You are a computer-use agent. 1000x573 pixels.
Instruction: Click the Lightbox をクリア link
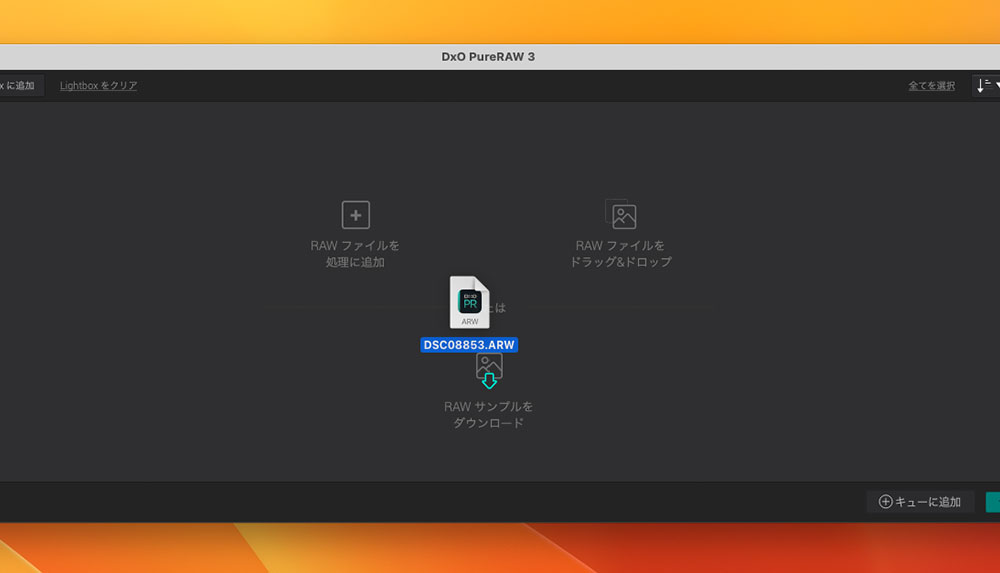click(98, 86)
